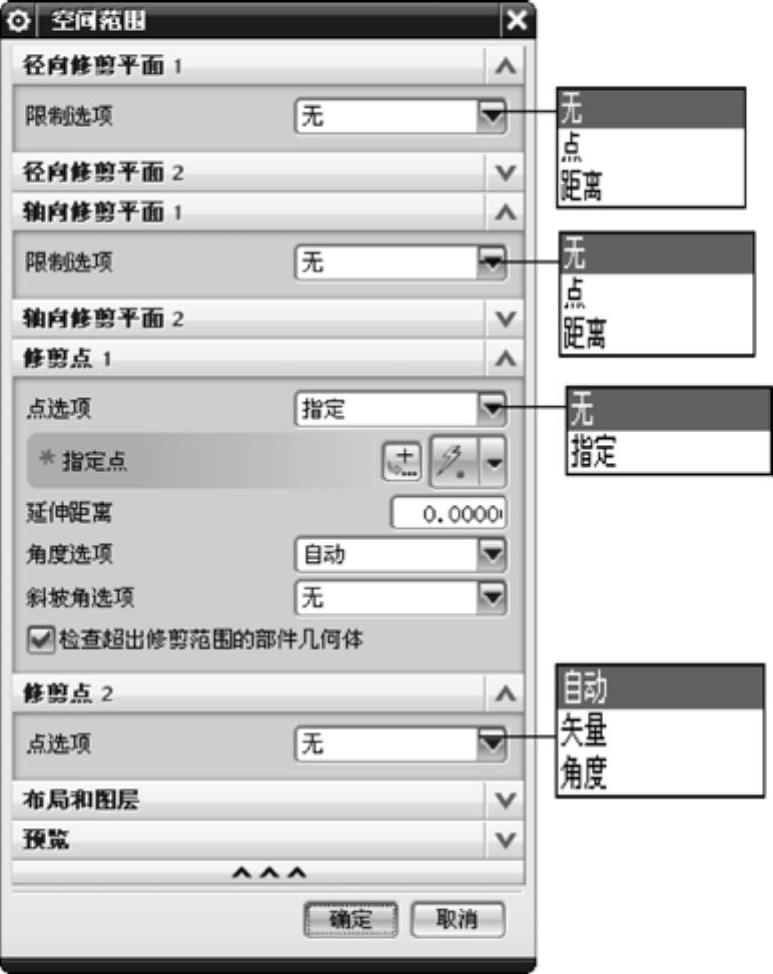Expand the 预览 section arrow
The width and height of the screenshot is (773, 974).
pyautogui.click(x=505, y=840)
